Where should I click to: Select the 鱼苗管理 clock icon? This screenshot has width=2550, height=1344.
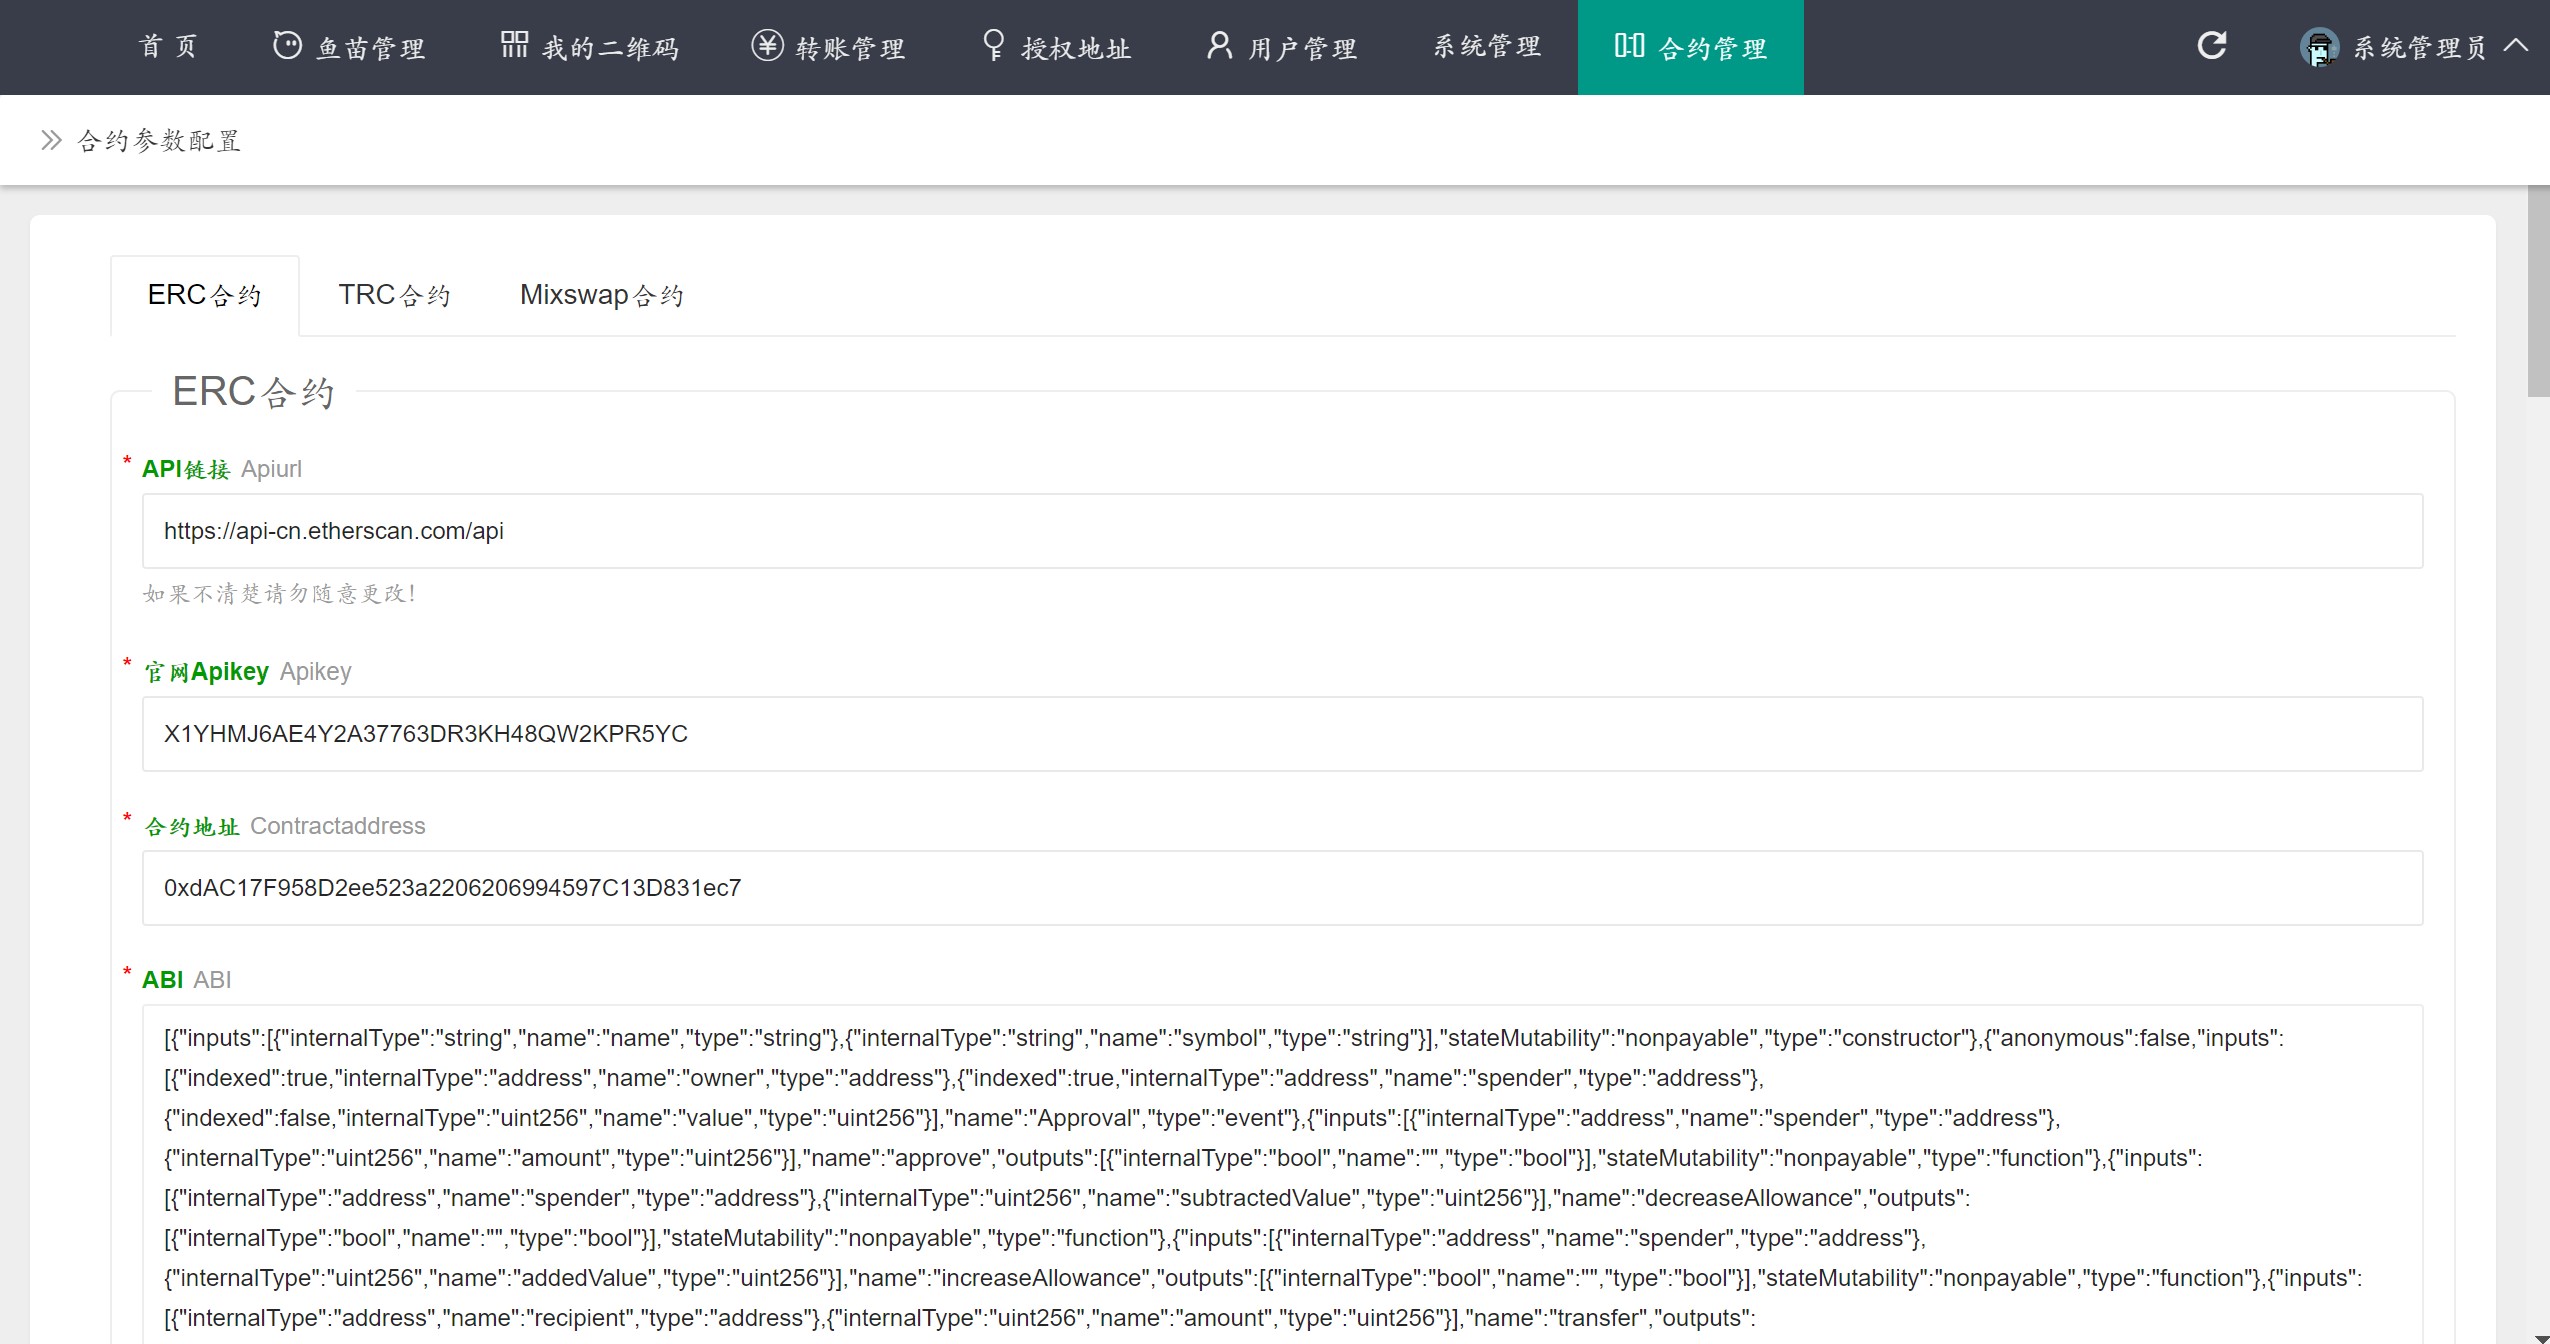click(286, 45)
